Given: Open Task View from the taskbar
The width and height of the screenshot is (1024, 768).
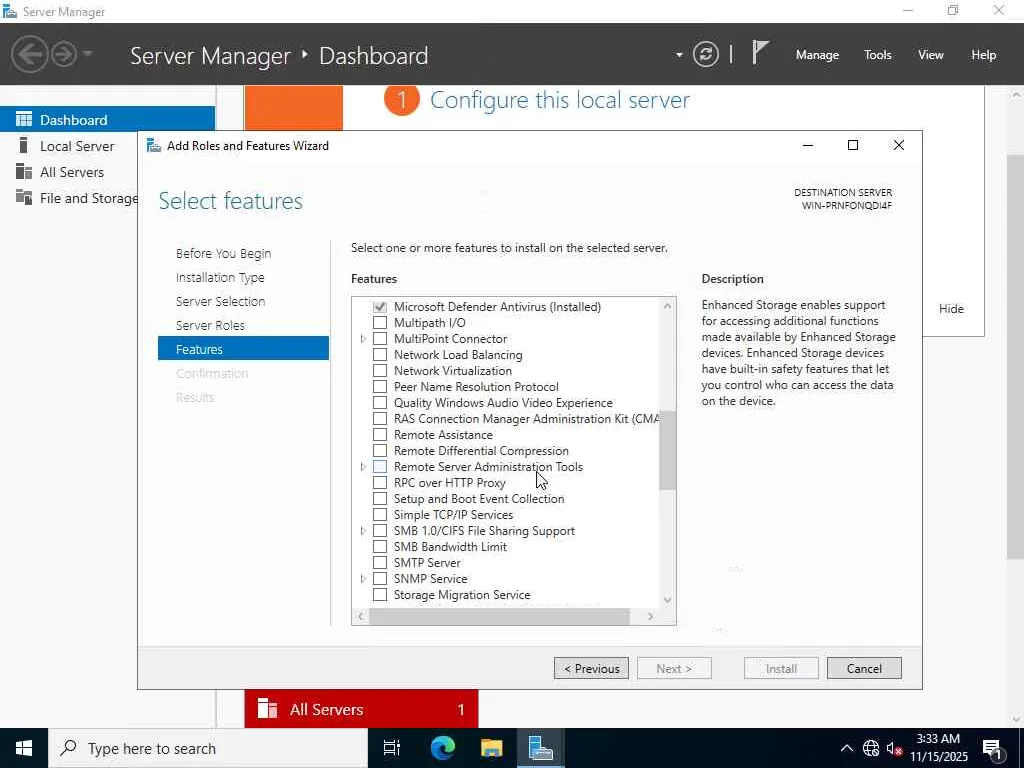Looking at the screenshot, I should click(392, 748).
